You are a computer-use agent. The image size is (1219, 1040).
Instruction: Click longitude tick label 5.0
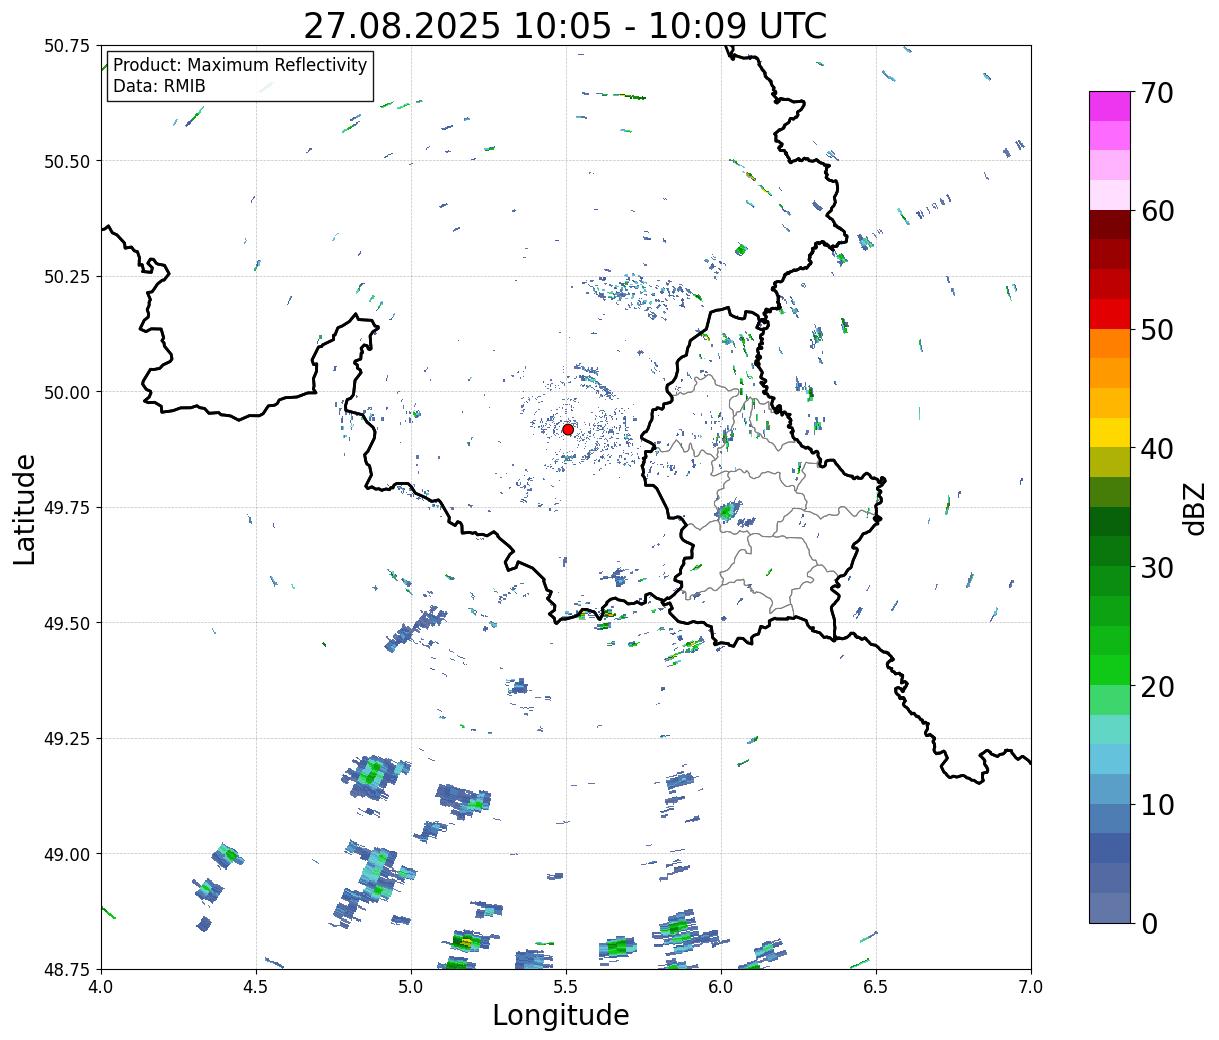point(412,987)
